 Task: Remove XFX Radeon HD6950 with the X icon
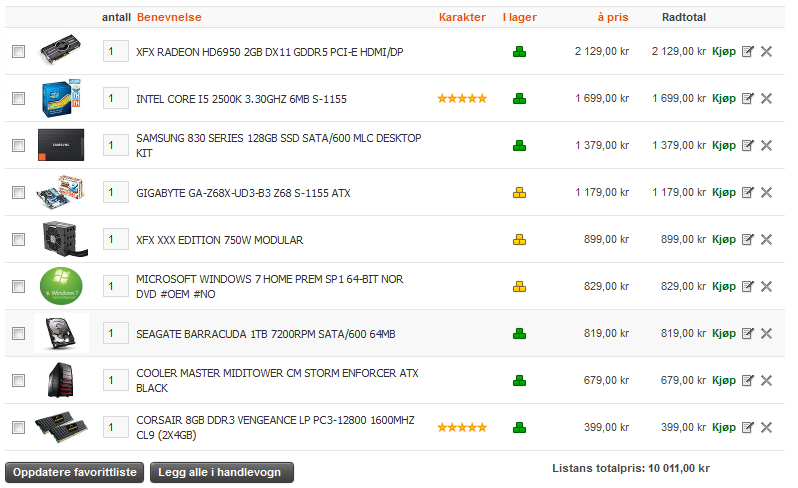tap(766, 51)
